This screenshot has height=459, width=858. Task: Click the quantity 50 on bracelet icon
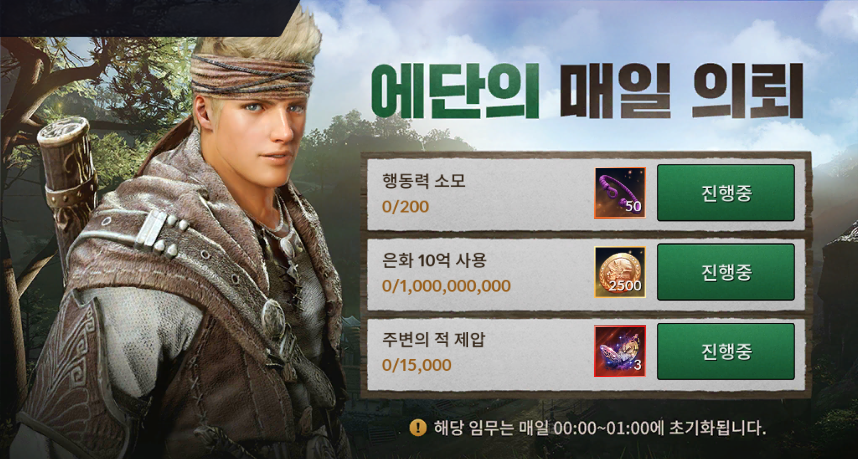[x=633, y=207]
